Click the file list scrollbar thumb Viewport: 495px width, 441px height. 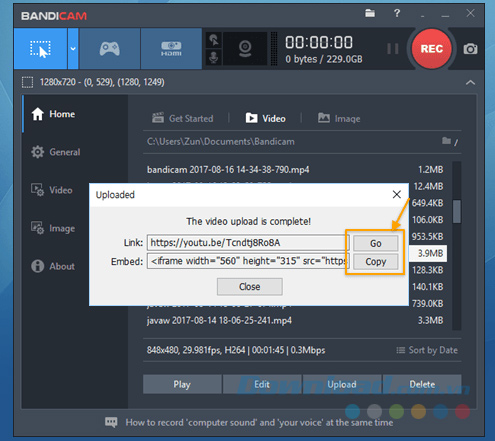[x=457, y=211]
